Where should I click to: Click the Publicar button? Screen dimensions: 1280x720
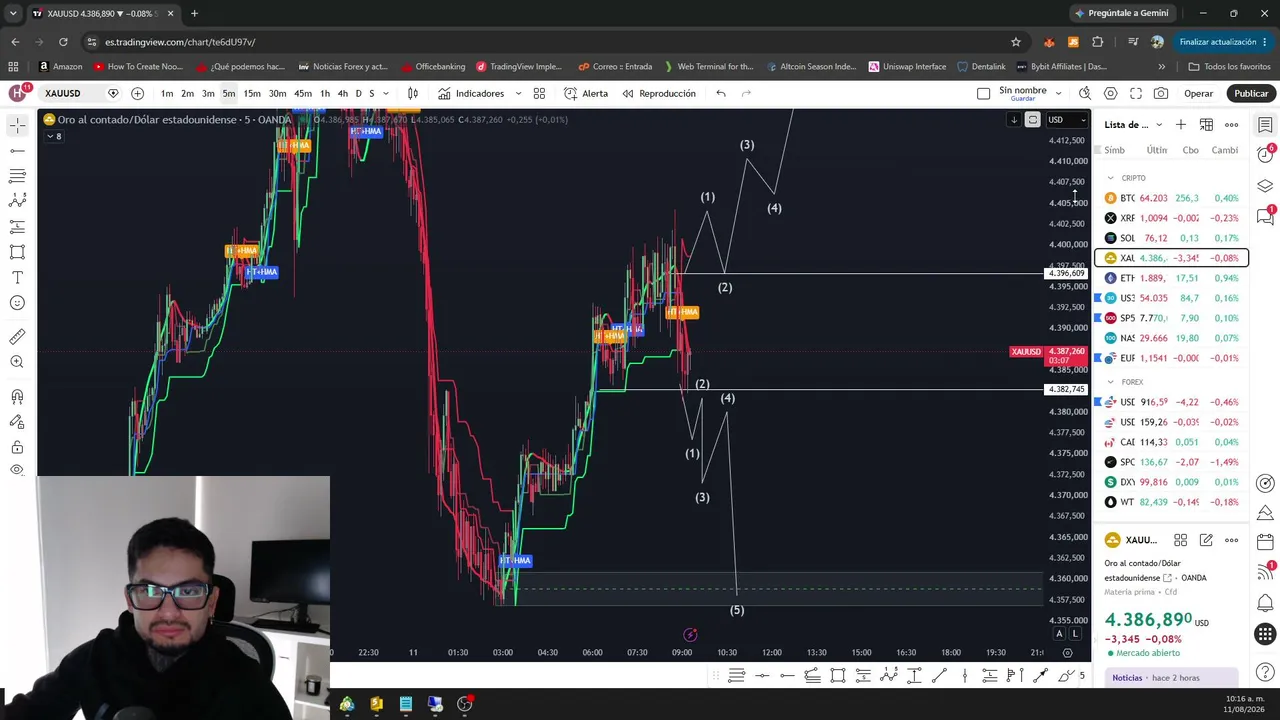[1251, 94]
